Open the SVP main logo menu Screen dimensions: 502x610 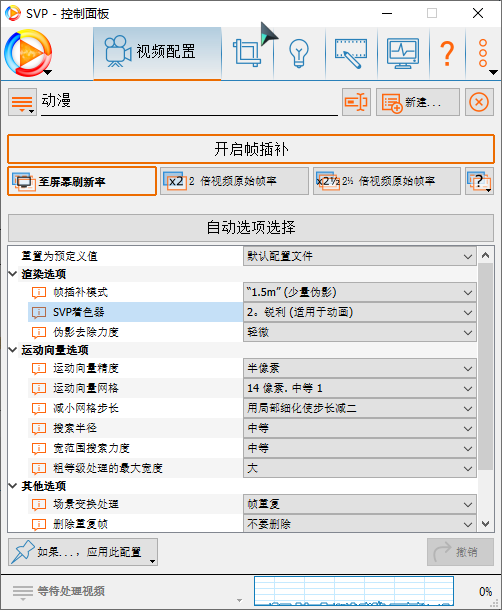pyautogui.click(x=28, y=53)
